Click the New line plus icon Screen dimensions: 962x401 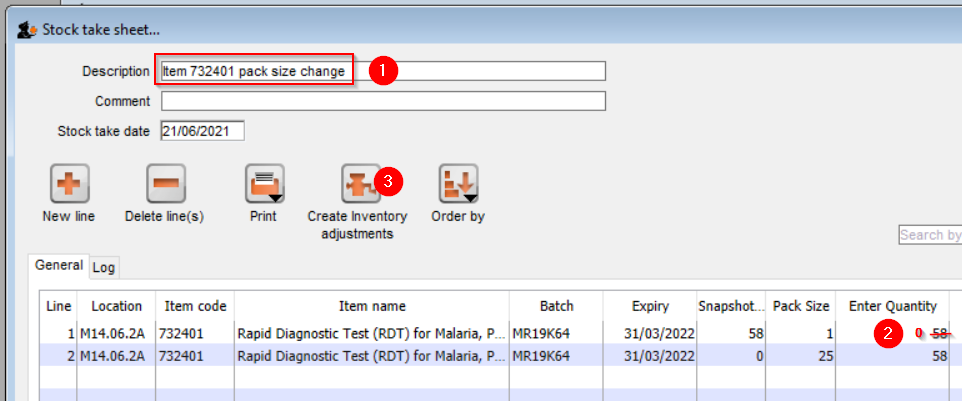[69, 185]
